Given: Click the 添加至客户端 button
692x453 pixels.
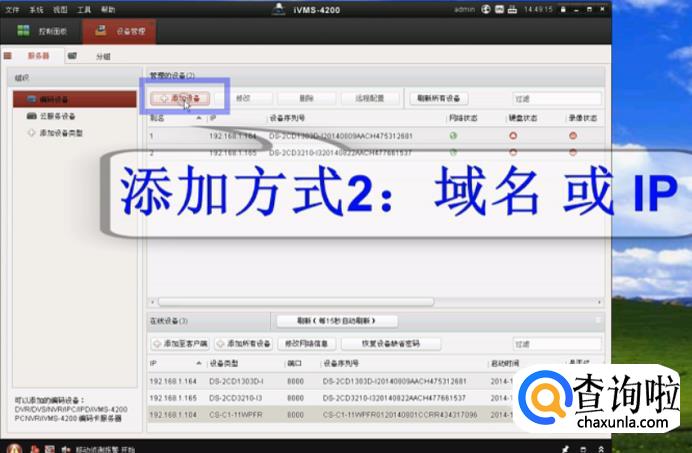Looking at the screenshot, I should (x=180, y=344).
